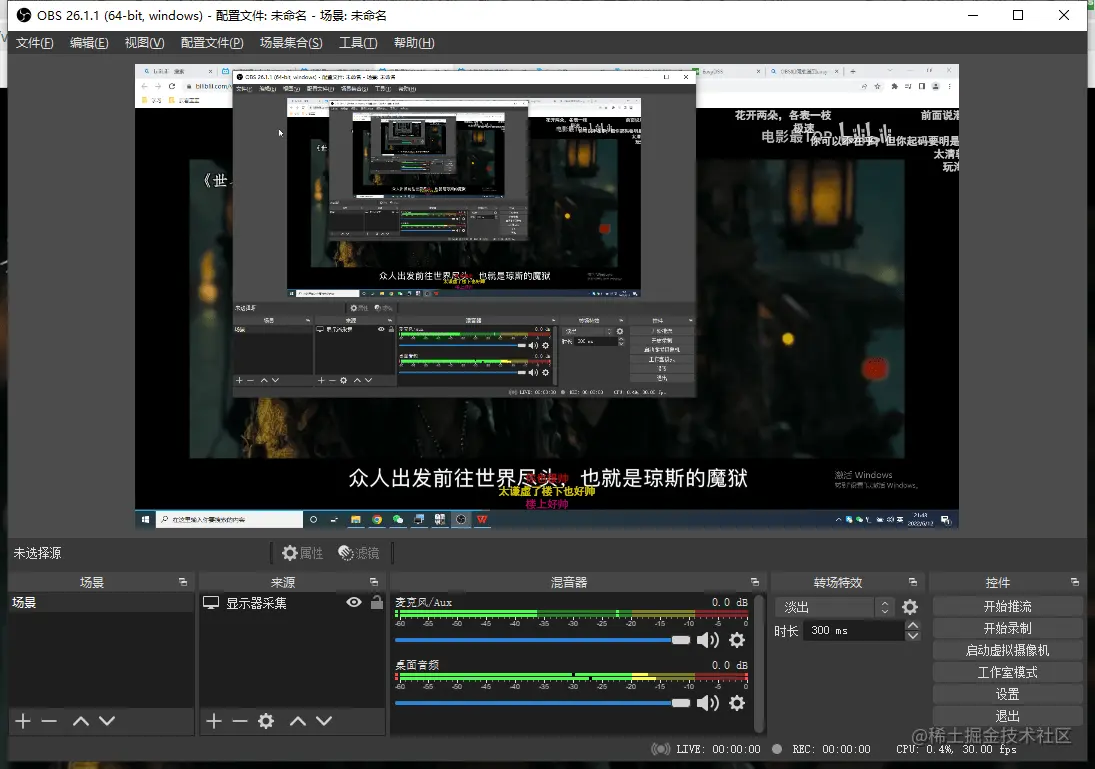Open the 编辑(E) menu
Viewport: 1095px width, 769px height.
[89, 43]
